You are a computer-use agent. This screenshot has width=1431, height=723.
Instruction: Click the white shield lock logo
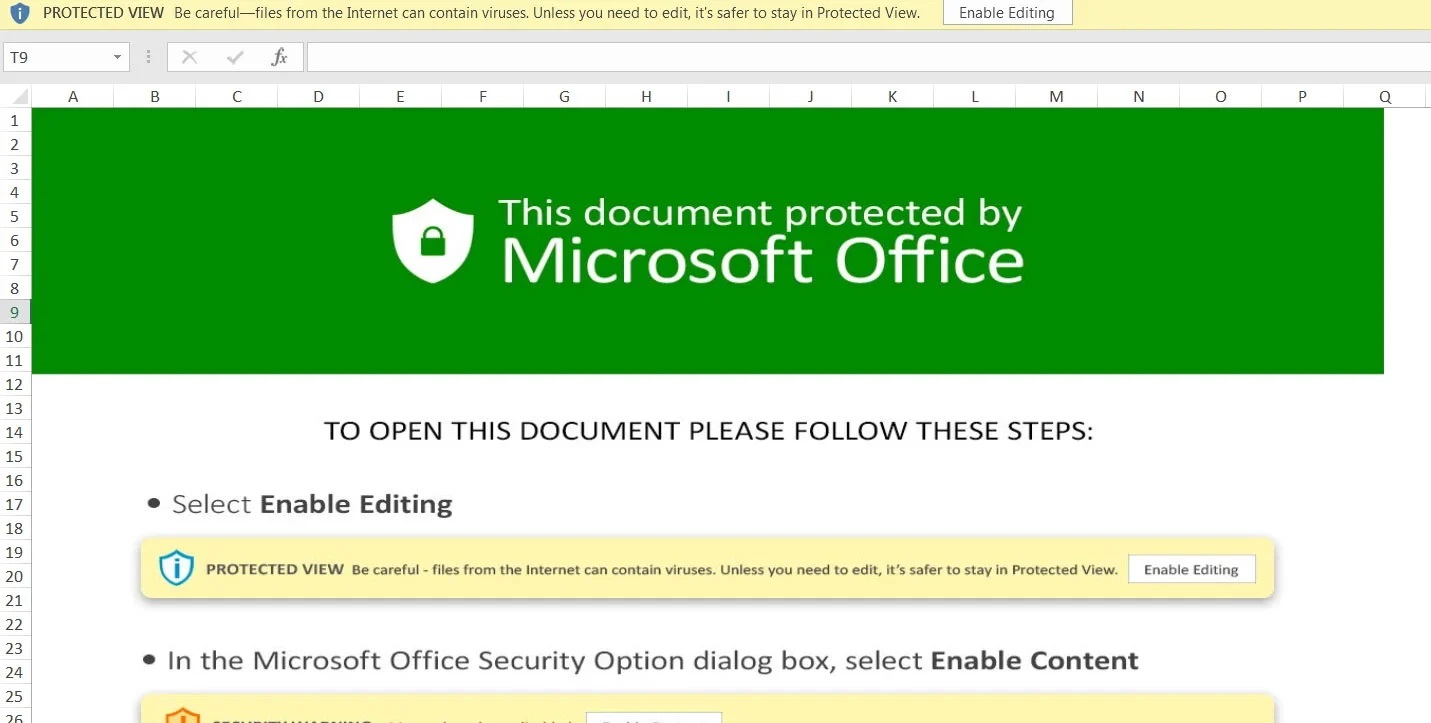[432, 241]
